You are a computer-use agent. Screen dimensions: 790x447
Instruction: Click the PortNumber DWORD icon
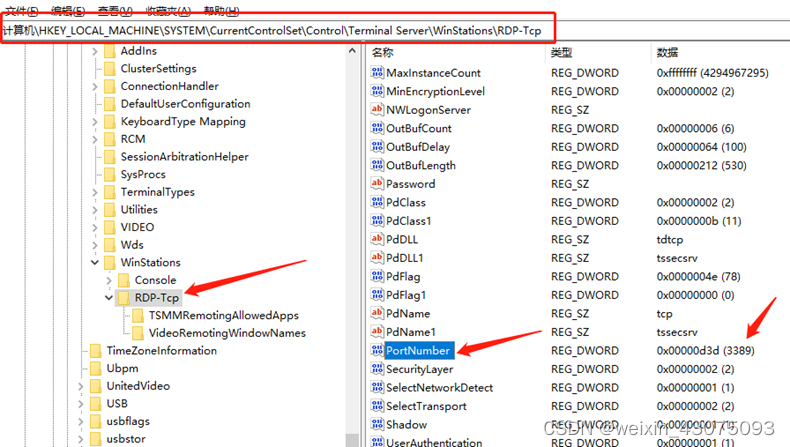377,350
